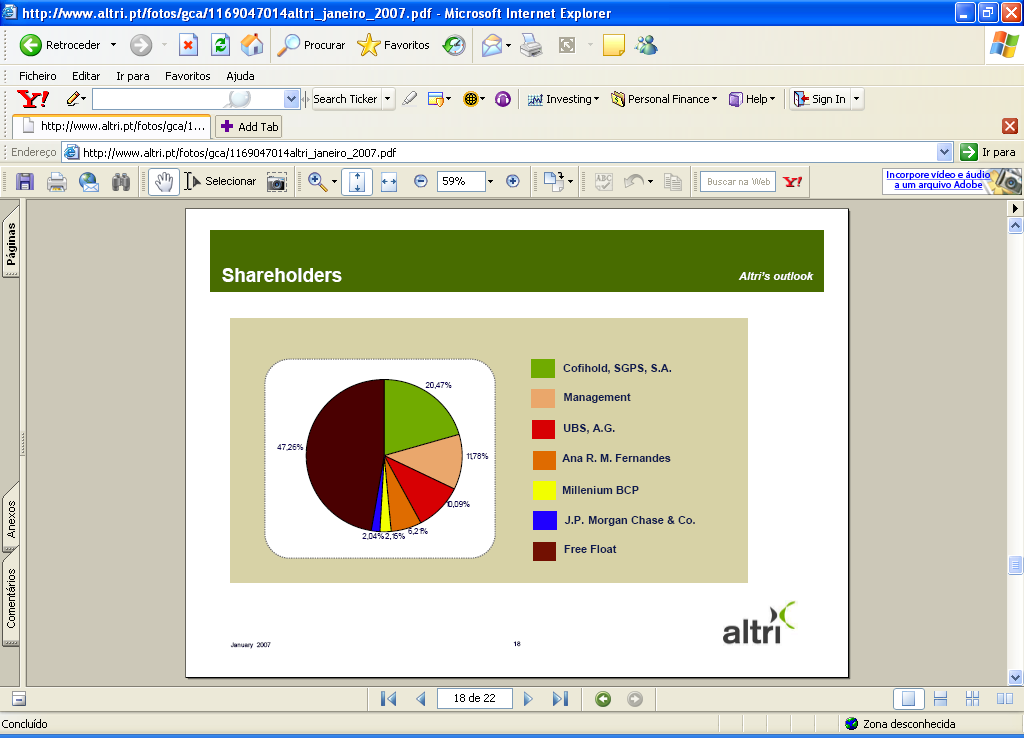Select the Zoom-in magnifier tool
The image size is (1024, 738).
coord(317,182)
